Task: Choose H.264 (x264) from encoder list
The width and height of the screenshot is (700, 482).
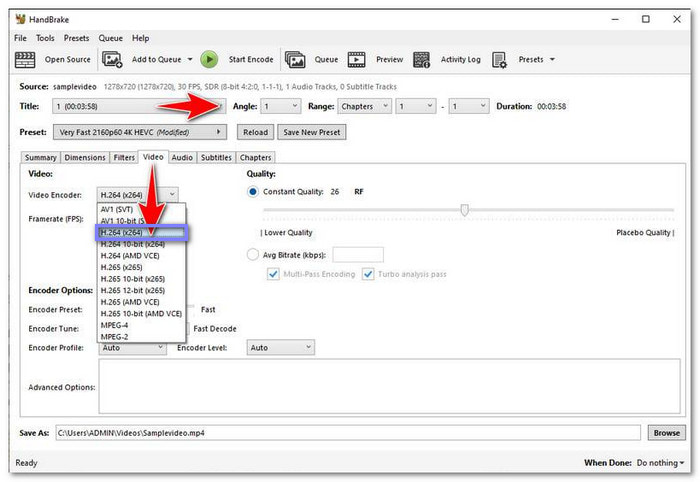Action: 141,233
